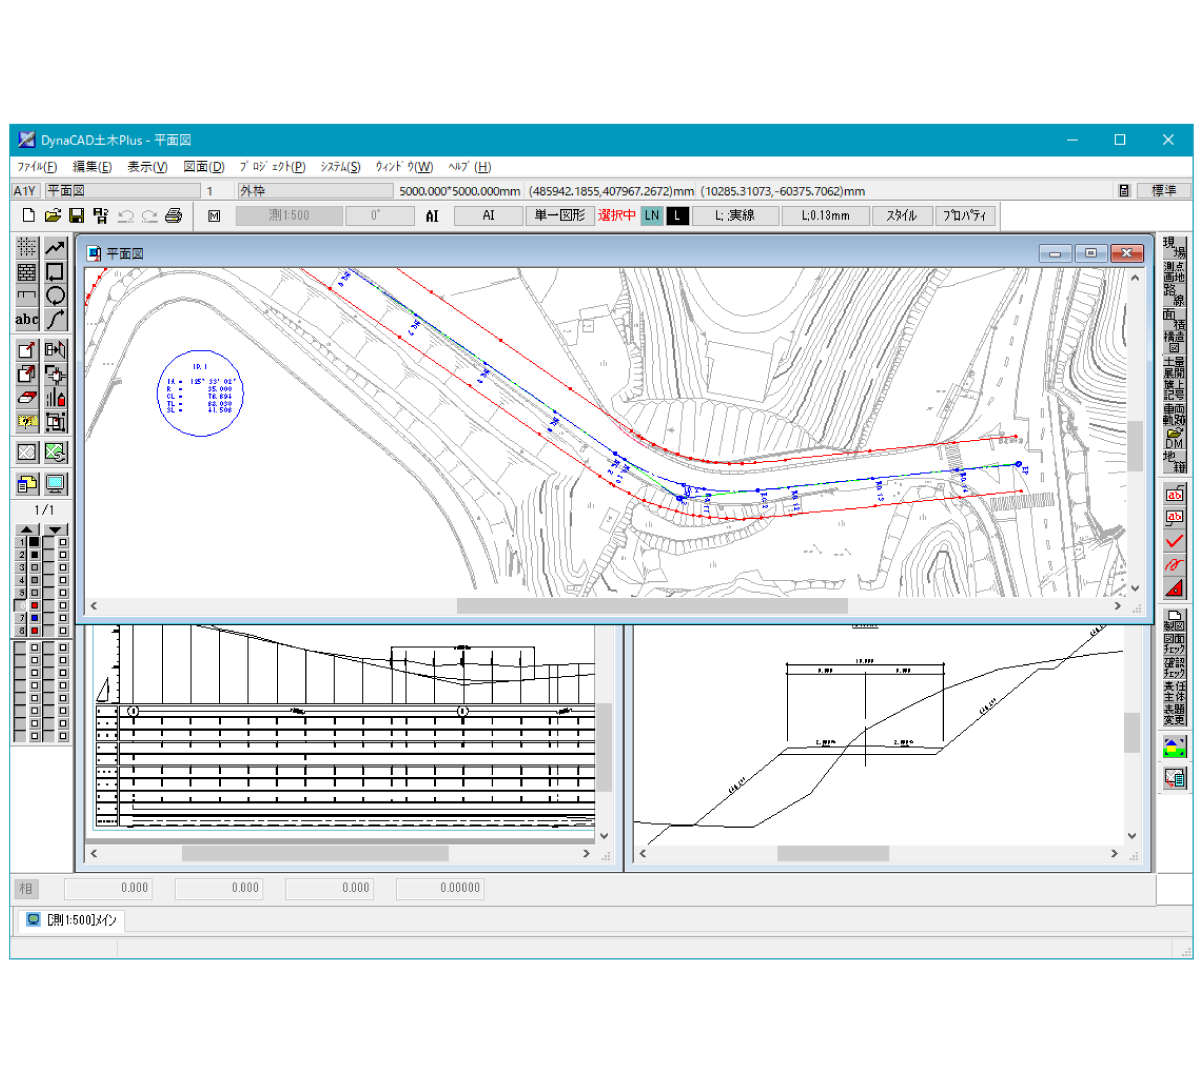Open the ファイル(F) menu
The height and width of the screenshot is (1080, 1200).
tap(37, 167)
